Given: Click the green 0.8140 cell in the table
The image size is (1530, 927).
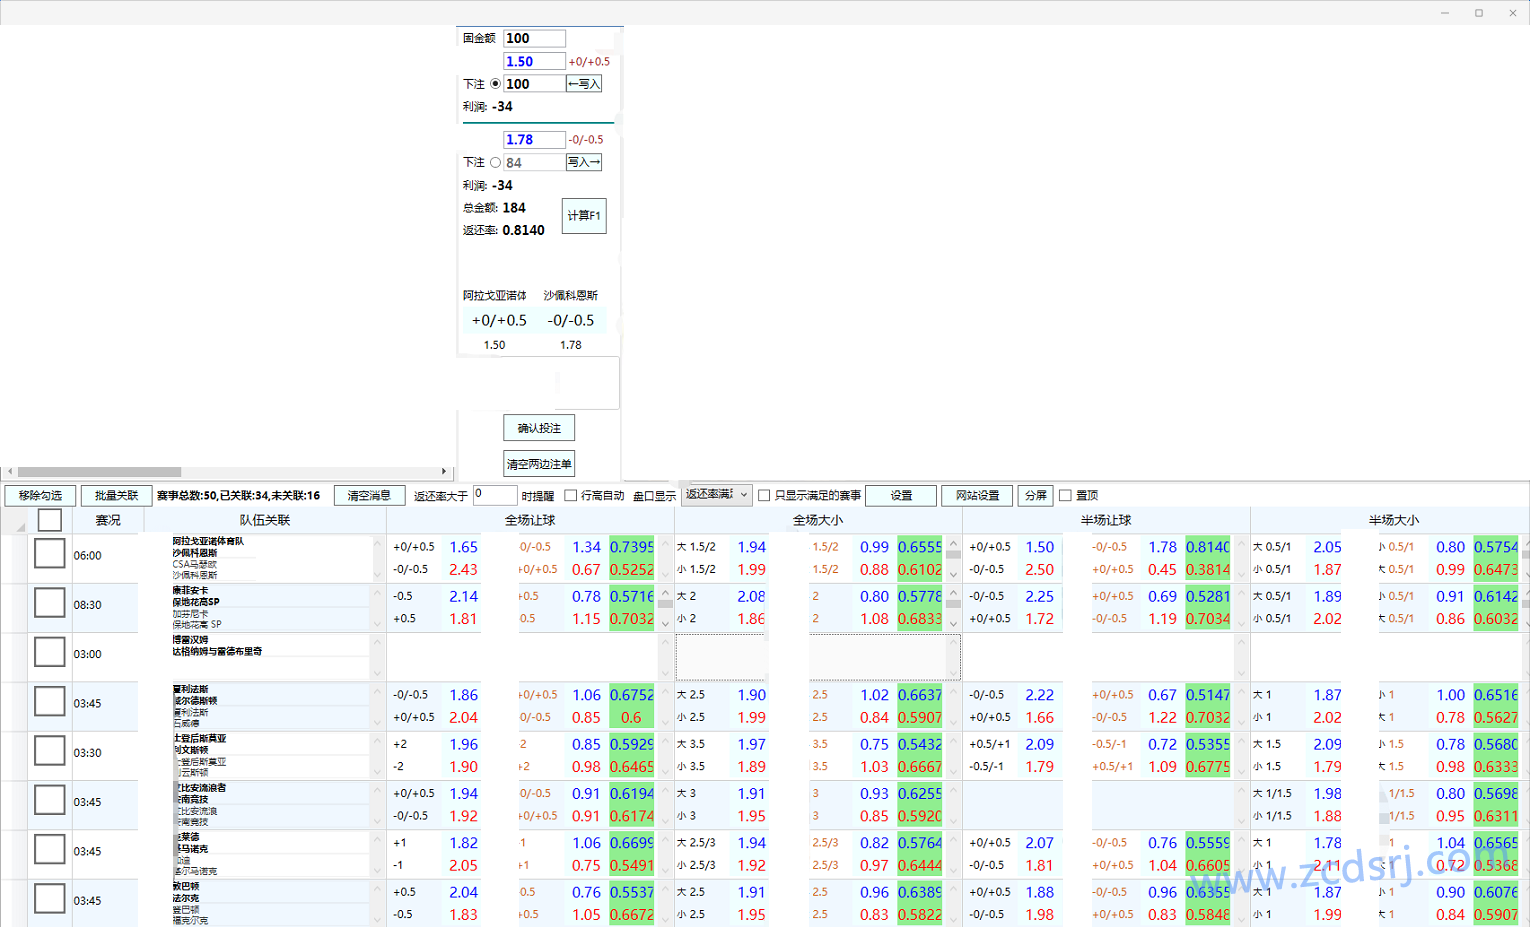Looking at the screenshot, I should (1207, 547).
